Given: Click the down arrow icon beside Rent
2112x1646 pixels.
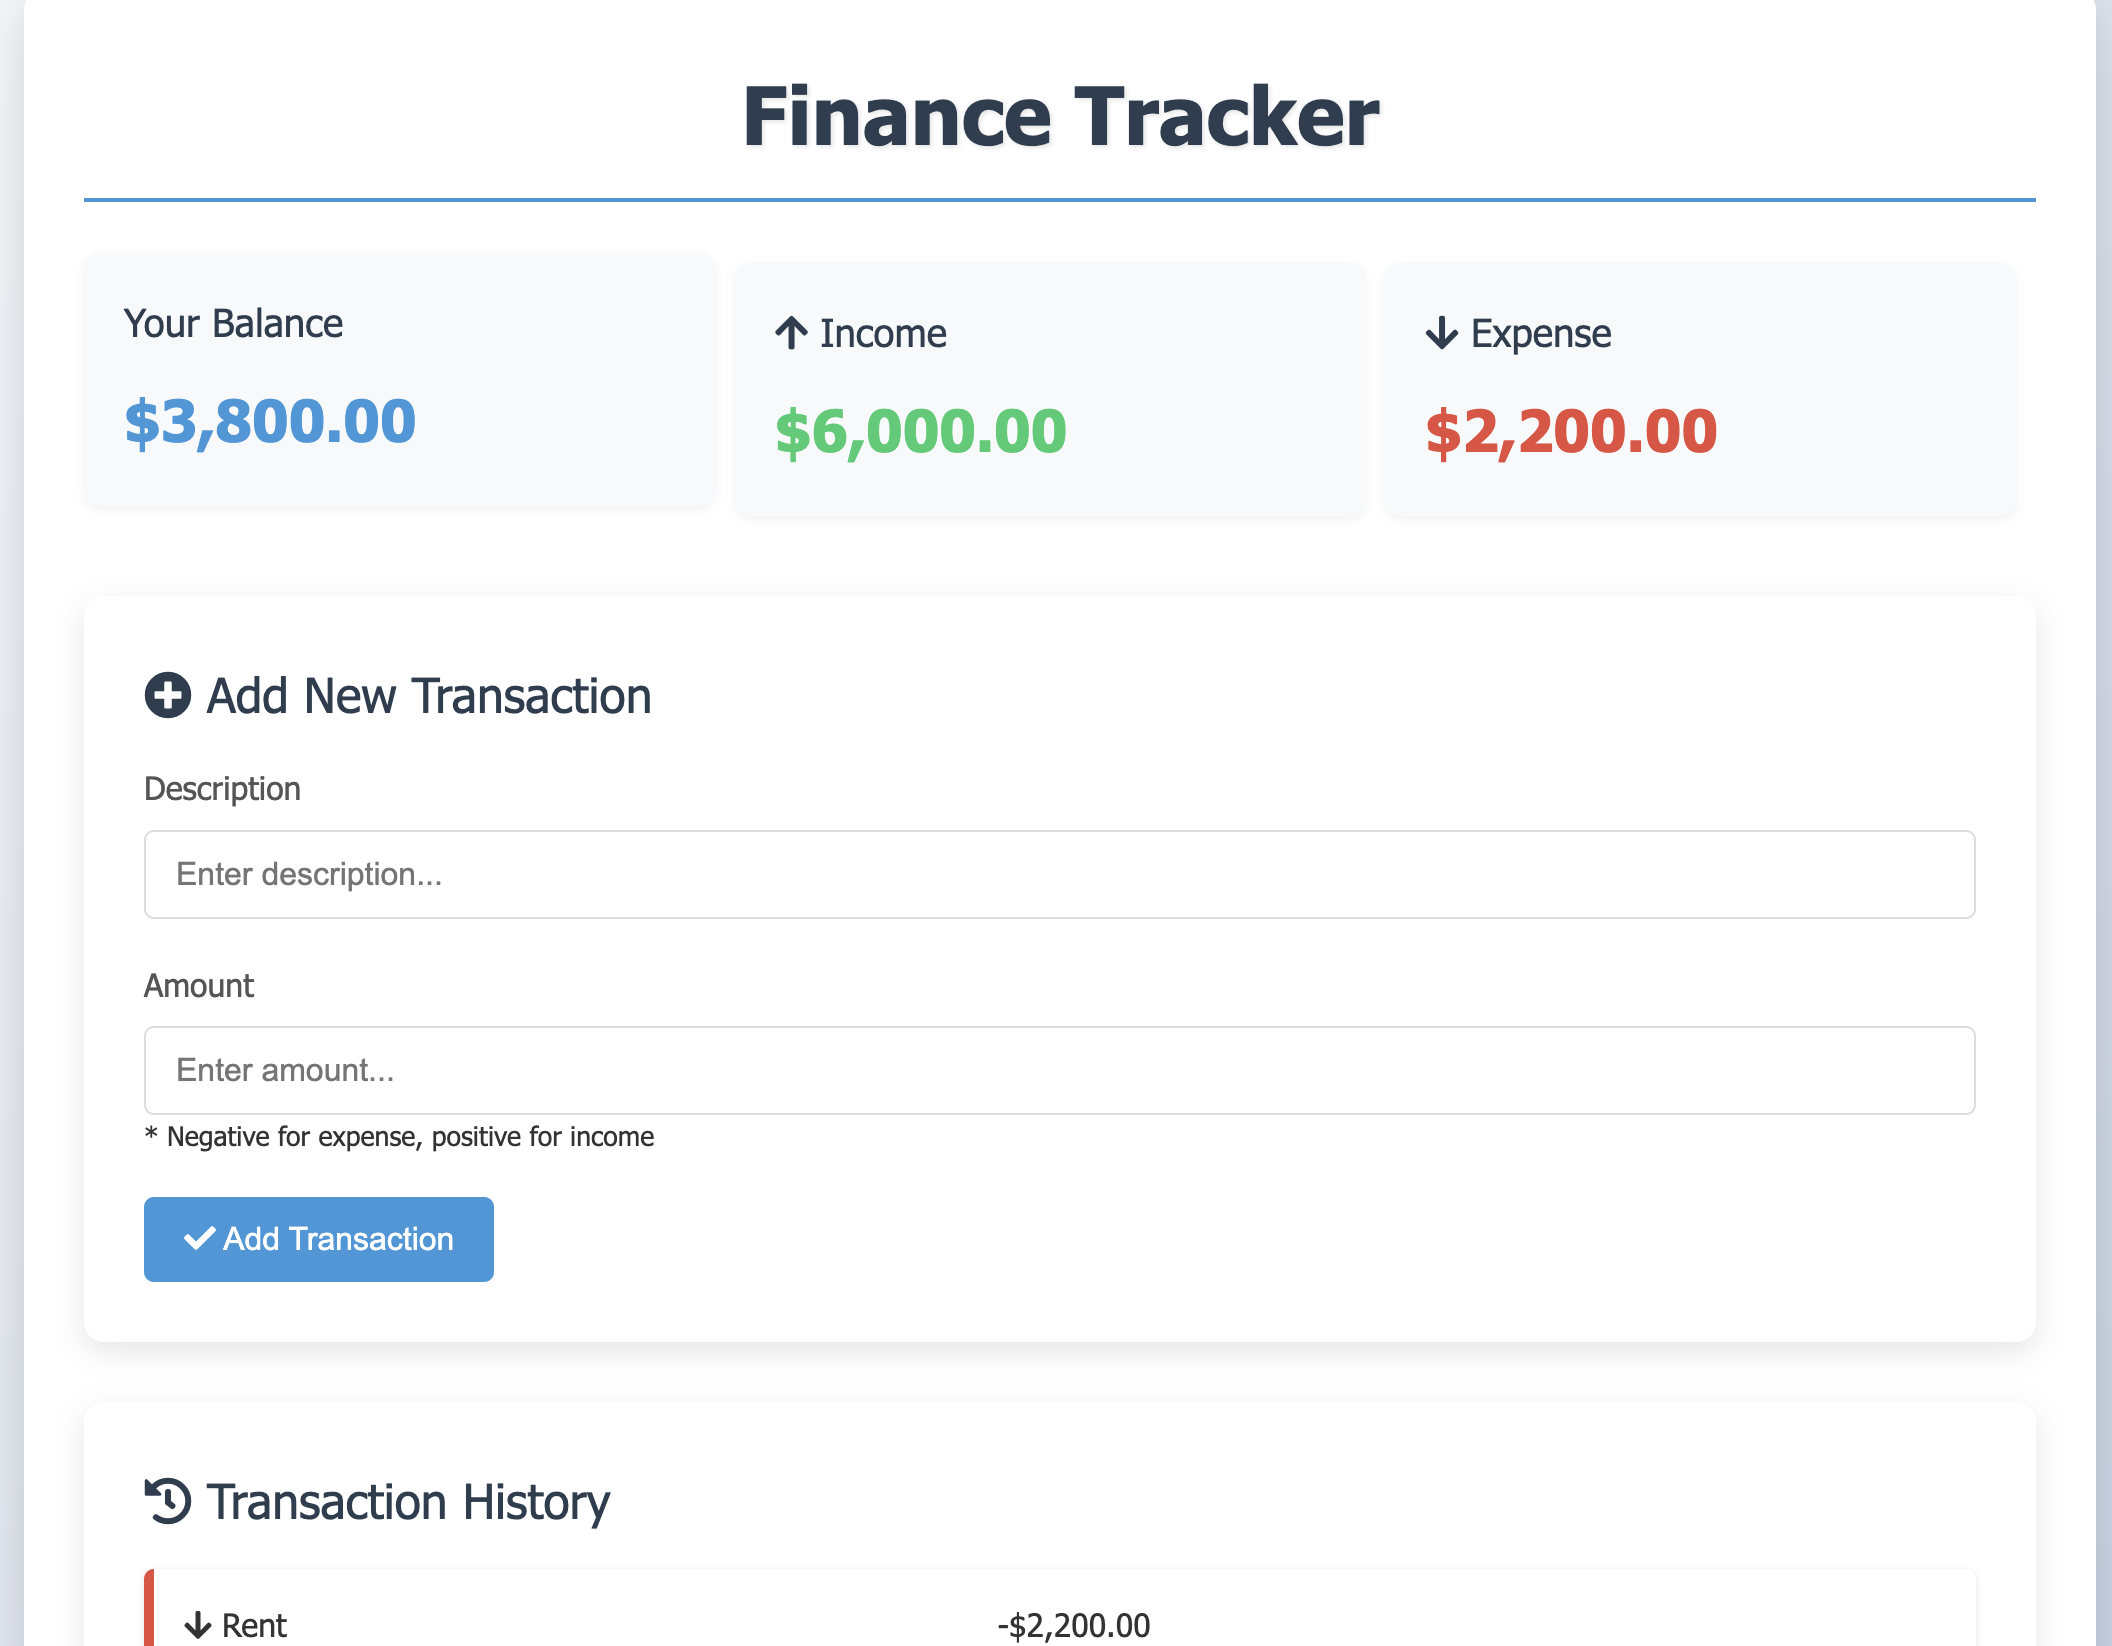Looking at the screenshot, I should point(198,1625).
